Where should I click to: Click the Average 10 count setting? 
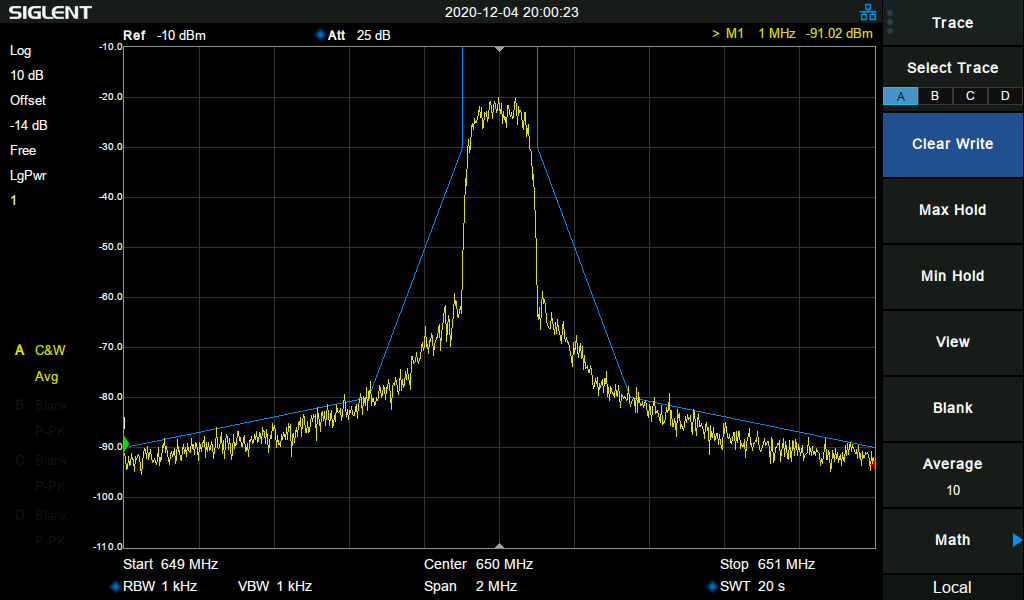[953, 476]
